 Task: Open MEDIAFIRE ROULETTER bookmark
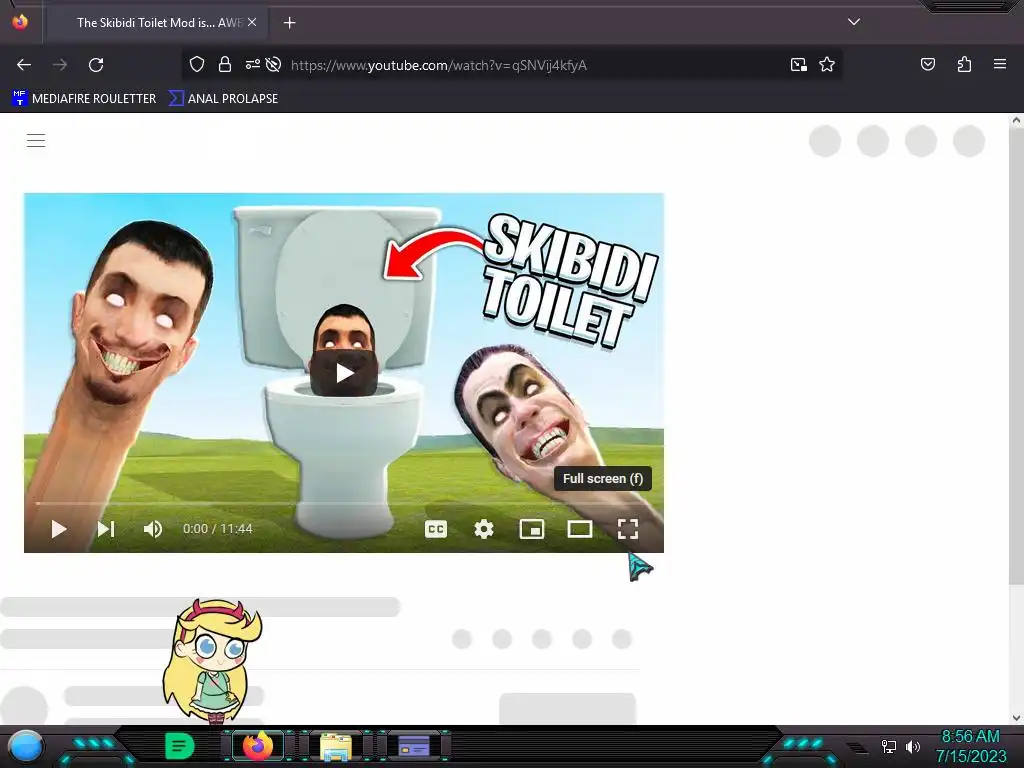84,99
